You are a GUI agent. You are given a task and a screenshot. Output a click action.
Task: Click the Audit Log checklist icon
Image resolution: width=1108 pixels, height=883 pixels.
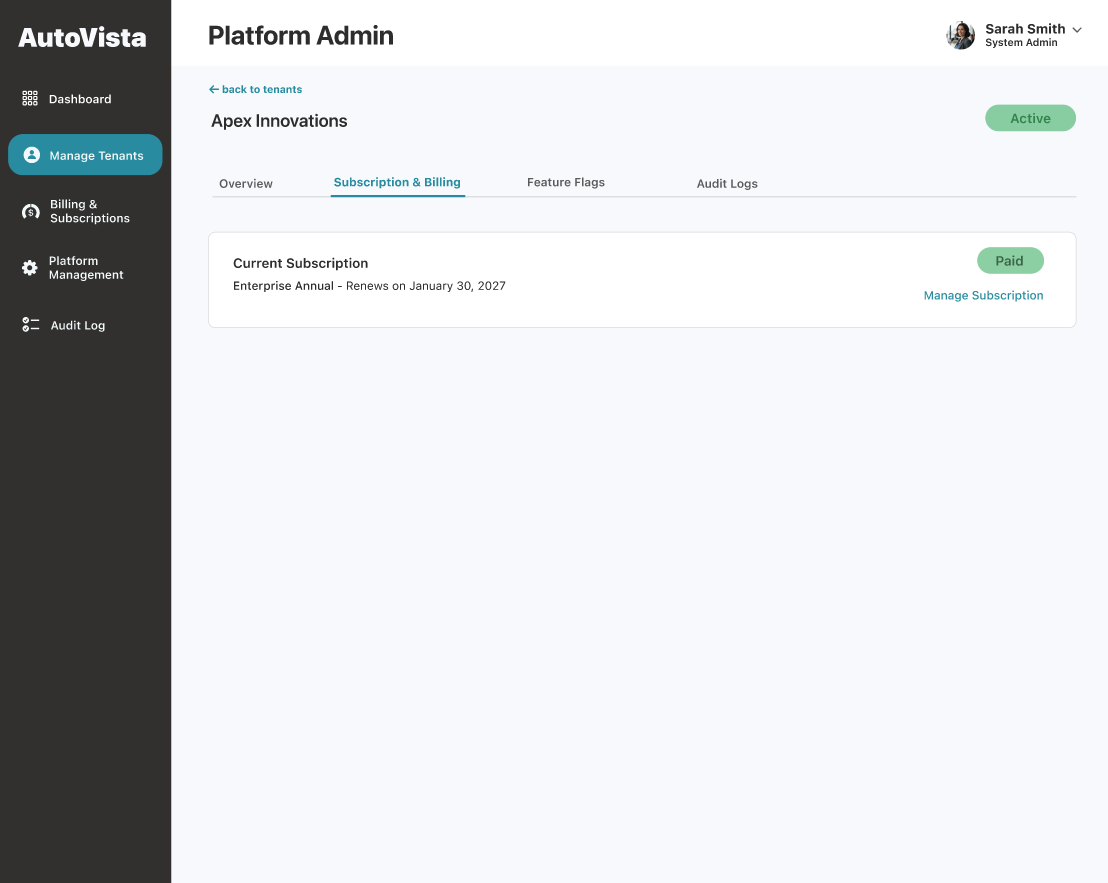31,325
